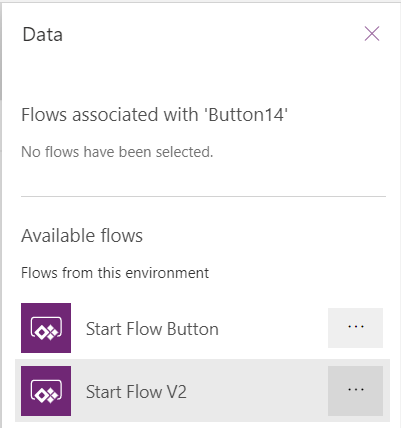Image resolution: width=401 pixels, height=428 pixels.
Task: Open the ellipsis menu for Start Flow Button
Action: (x=355, y=328)
